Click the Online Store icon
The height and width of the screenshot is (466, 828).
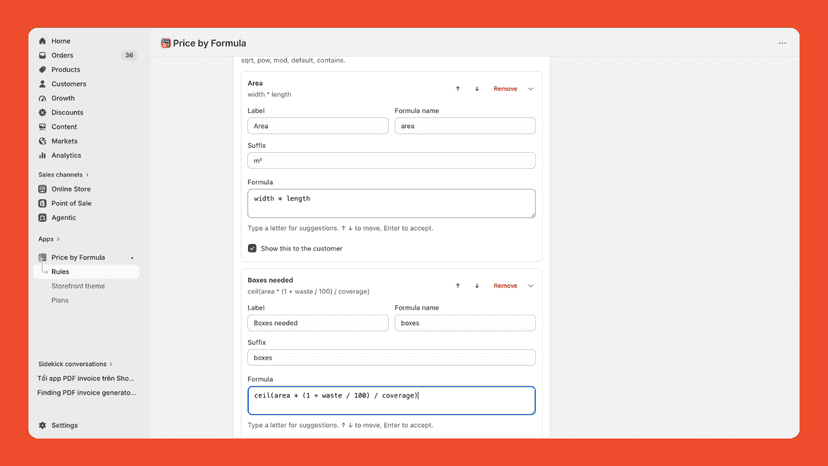(42, 189)
